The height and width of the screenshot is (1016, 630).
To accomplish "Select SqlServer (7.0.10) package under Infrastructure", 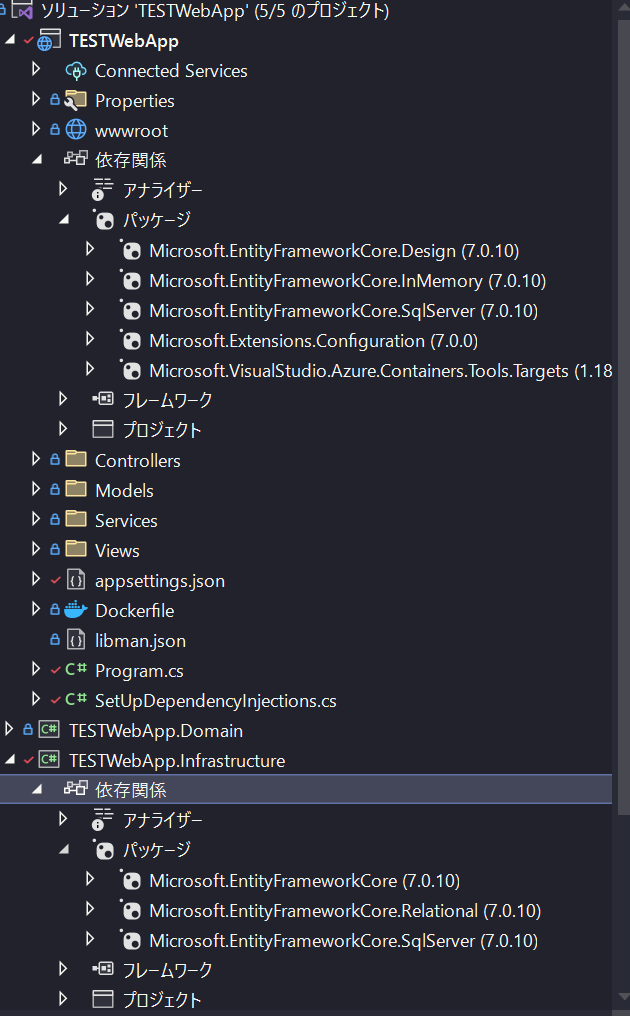I will tap(344, 941).
